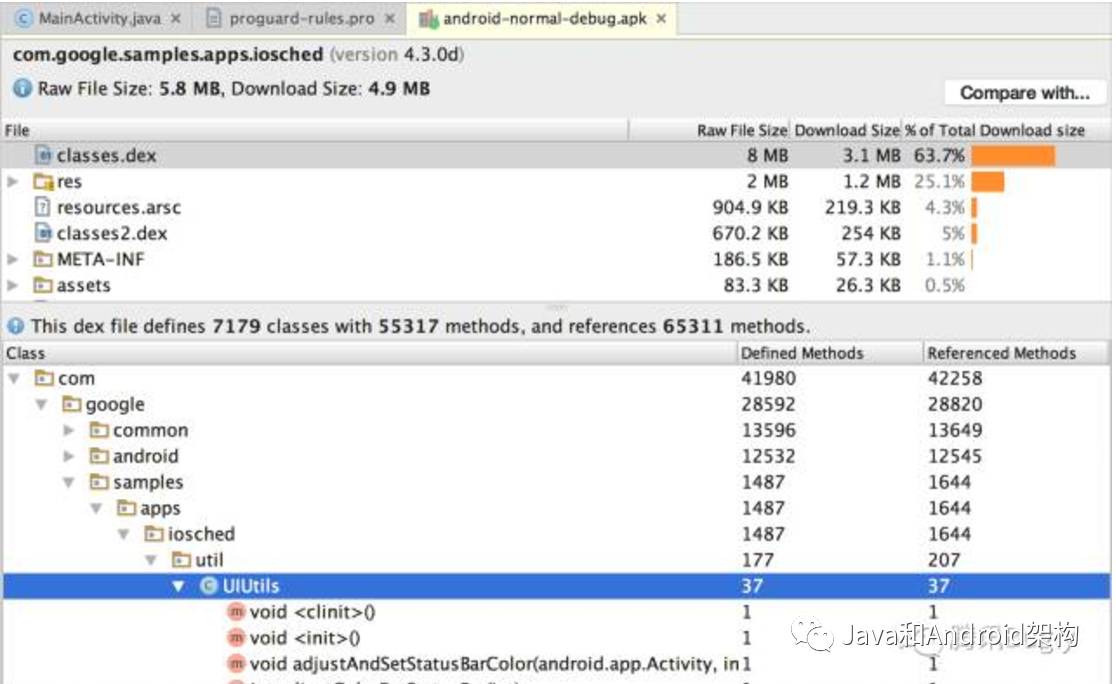Collapse the UIUtils class node
Screen dimensions: 1116x684
click(179, 586)
